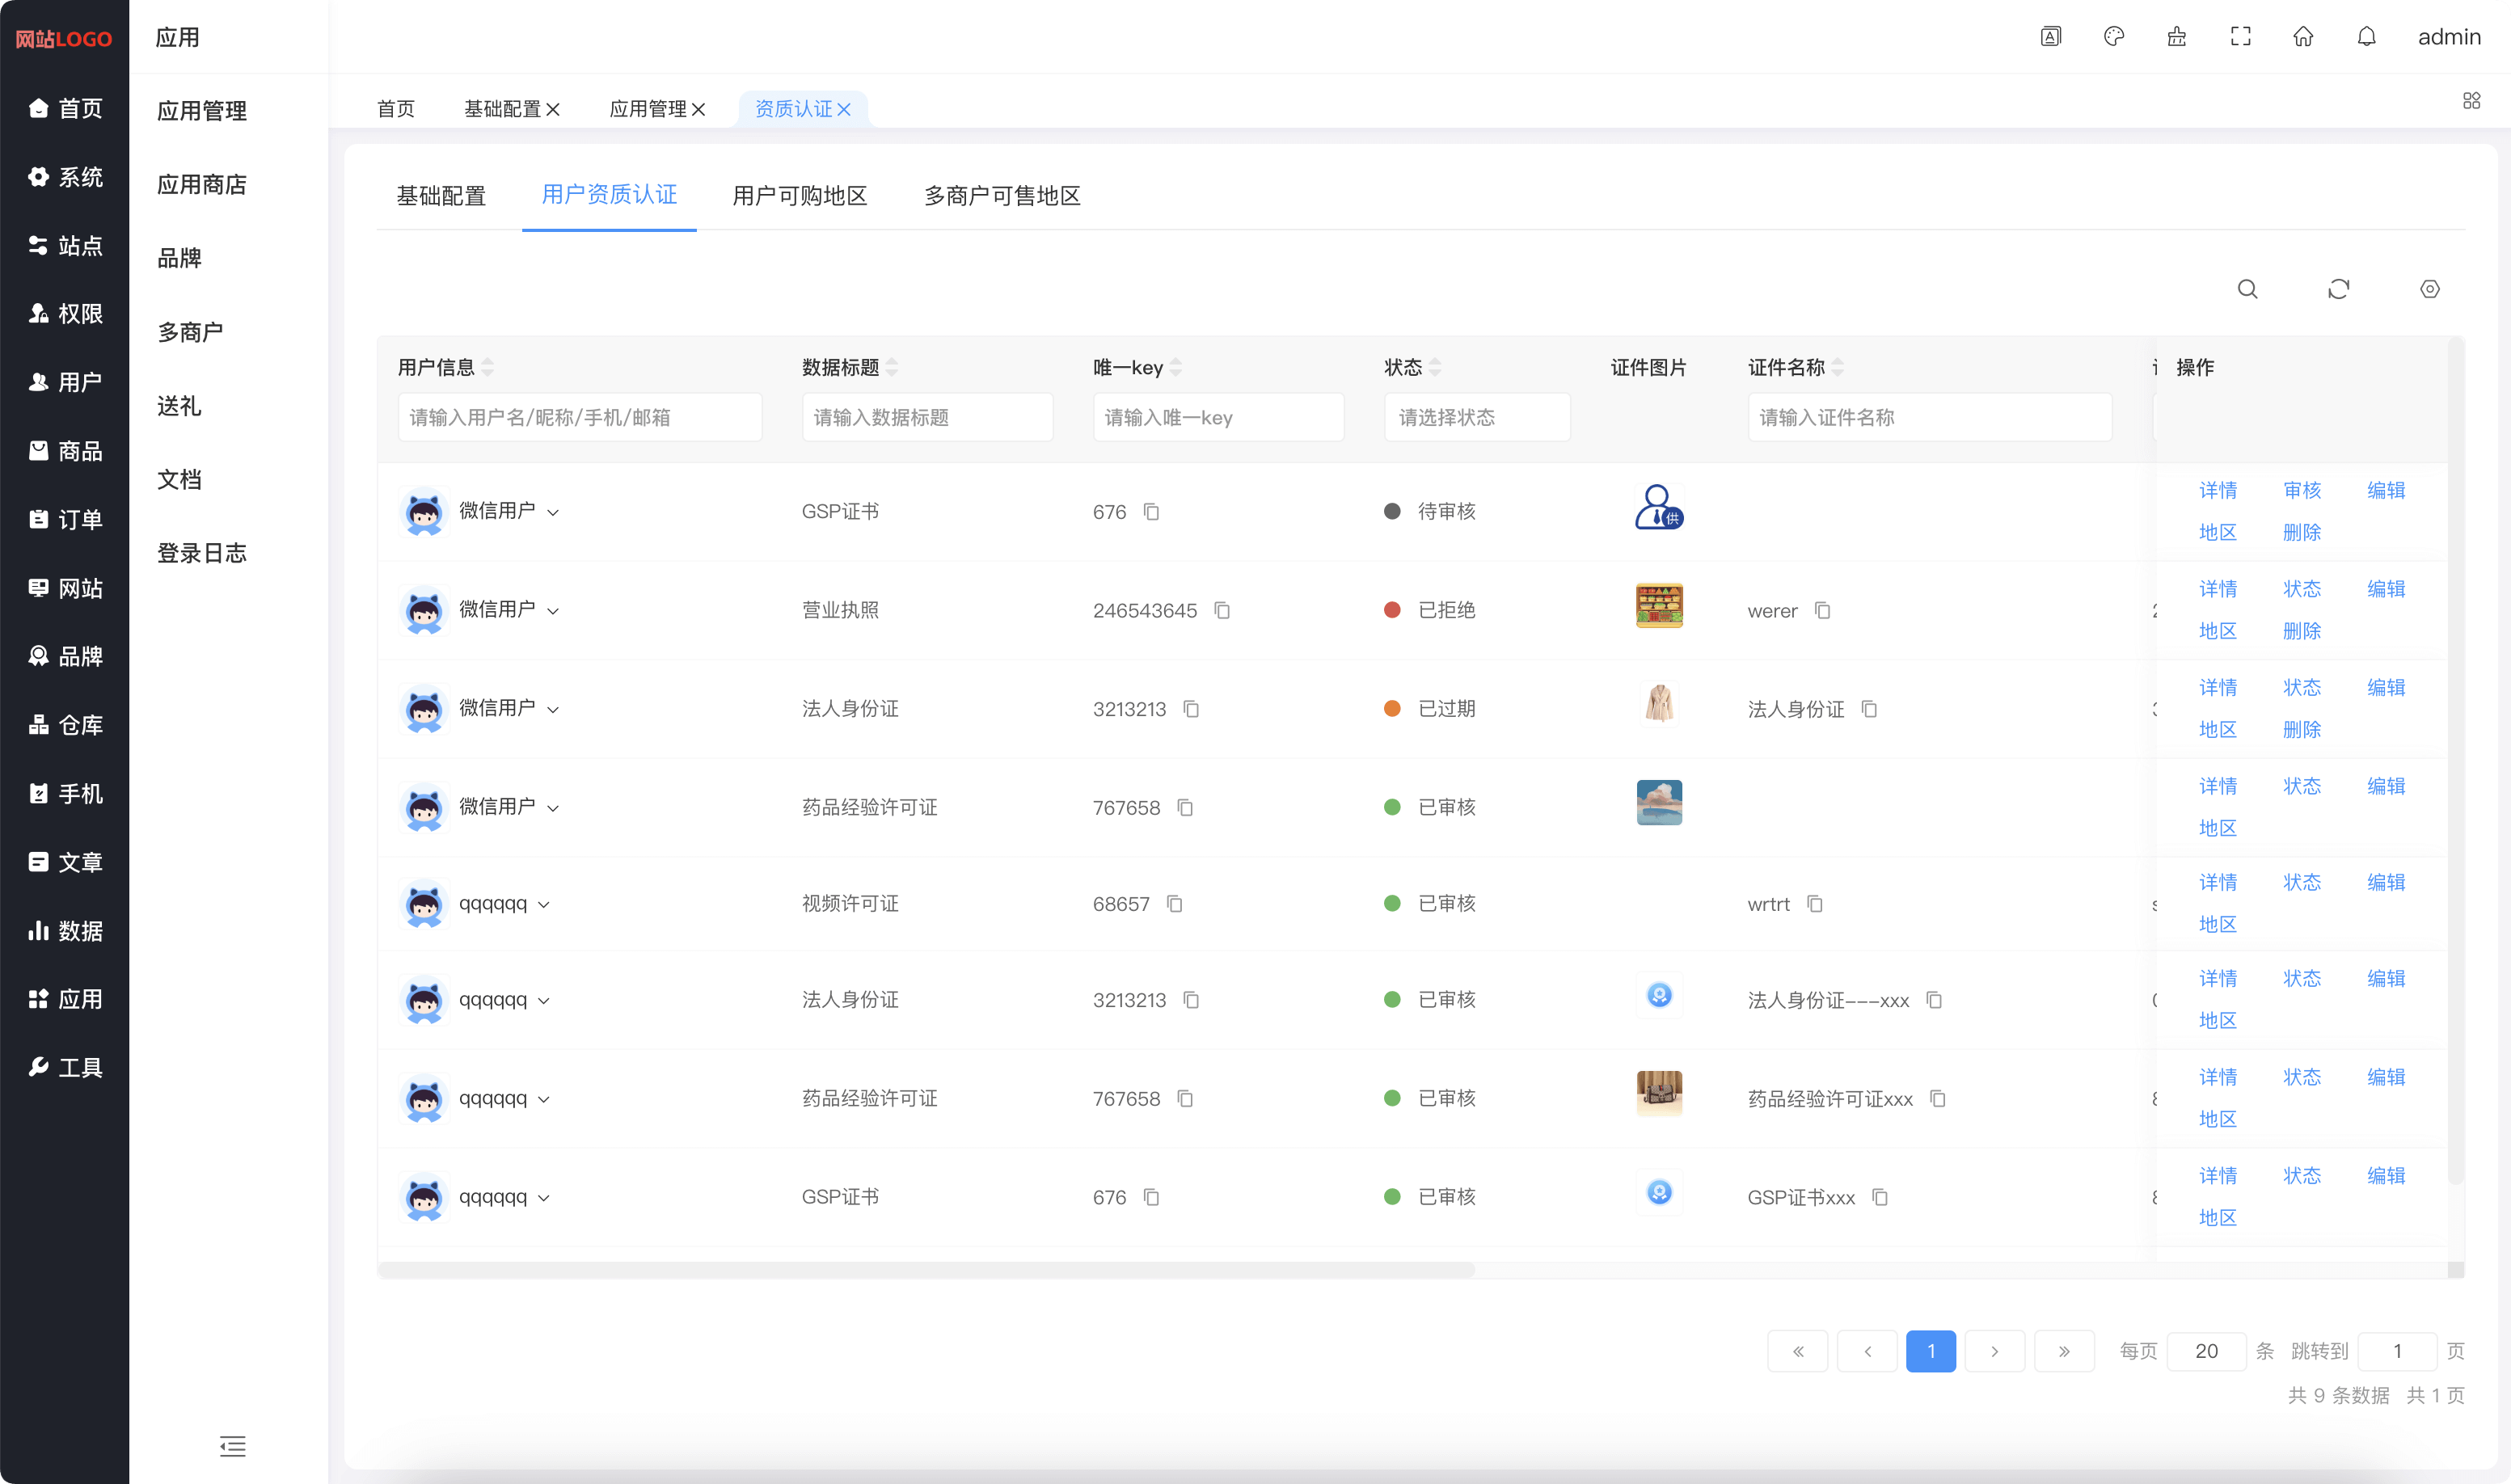Image resolution: width=2511 pixels, height=1484 pixels.
Task: Sort by 用户信息 column
Action: pos(488,367)
